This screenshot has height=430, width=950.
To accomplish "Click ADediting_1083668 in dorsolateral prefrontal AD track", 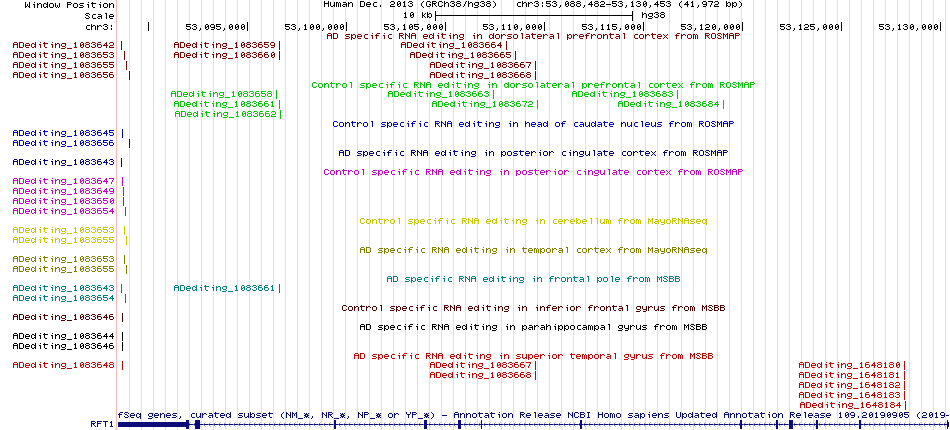I will [x=480, y=75].
